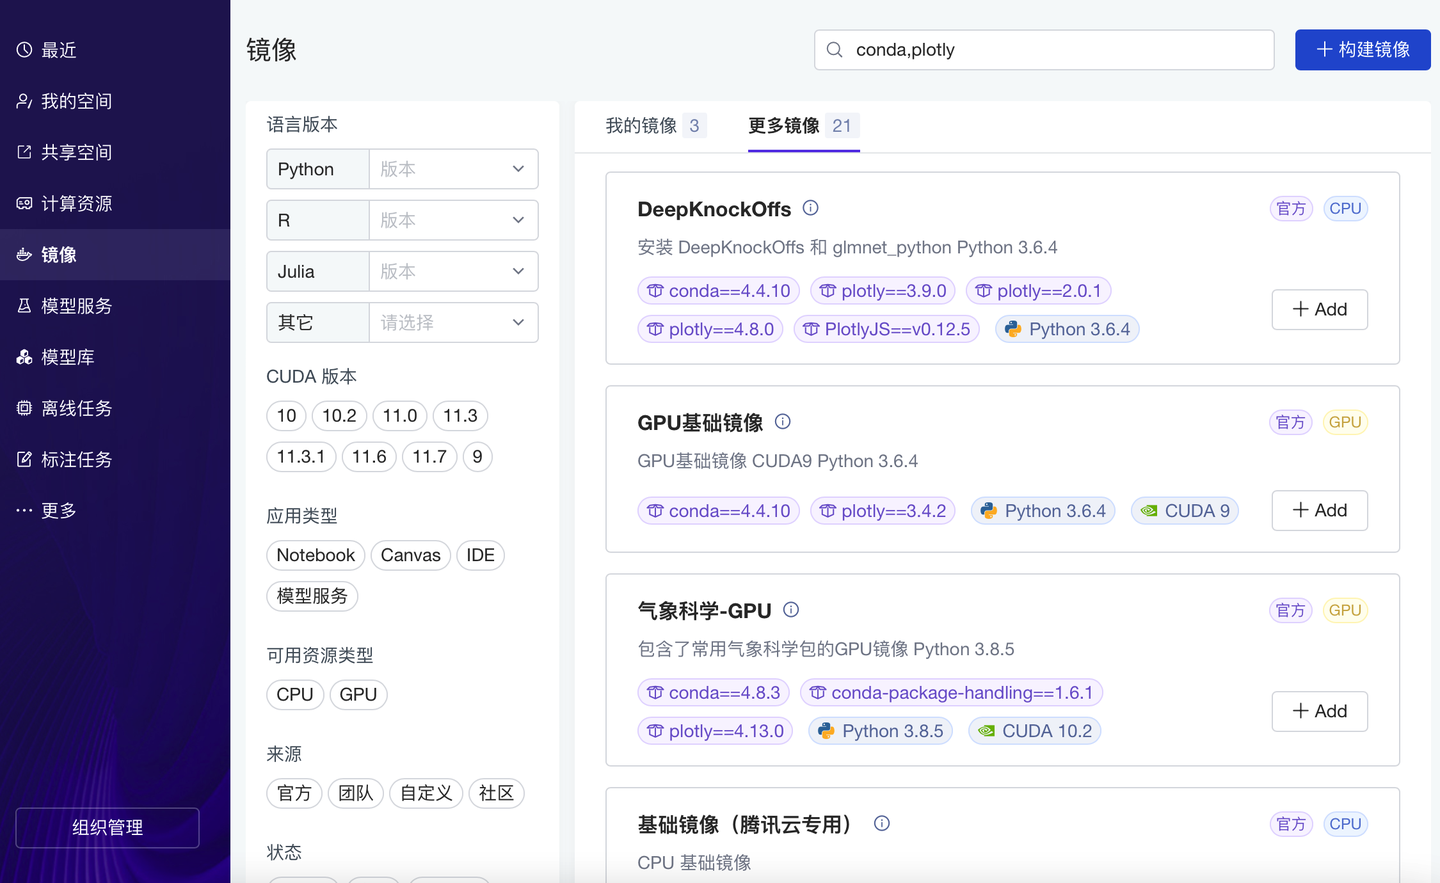The width and height of the screenshot is (1440, 883).
Task: Click the plotly==4.13.0 tag
Action: [716, 731]
